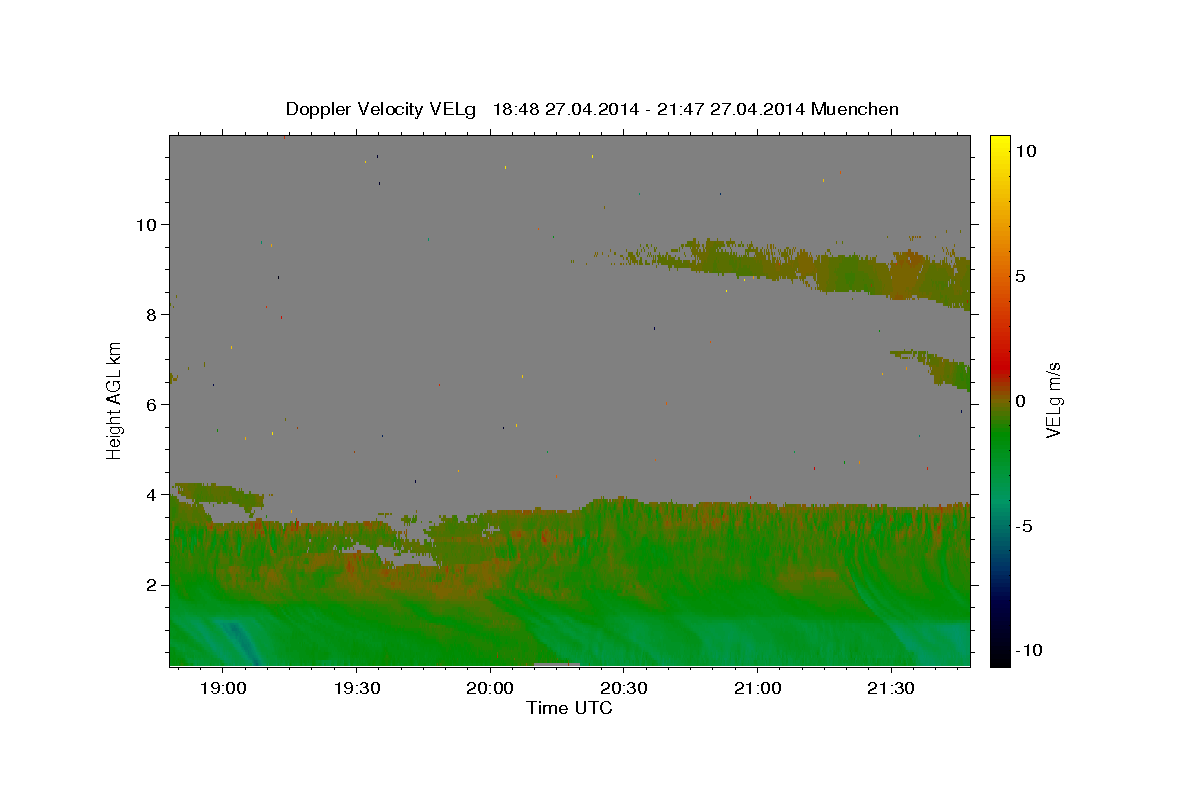Click the 'VELg m/s' colorbar label
The width and height of the screenshot is (1200, 800).
tap(1053, 400)
